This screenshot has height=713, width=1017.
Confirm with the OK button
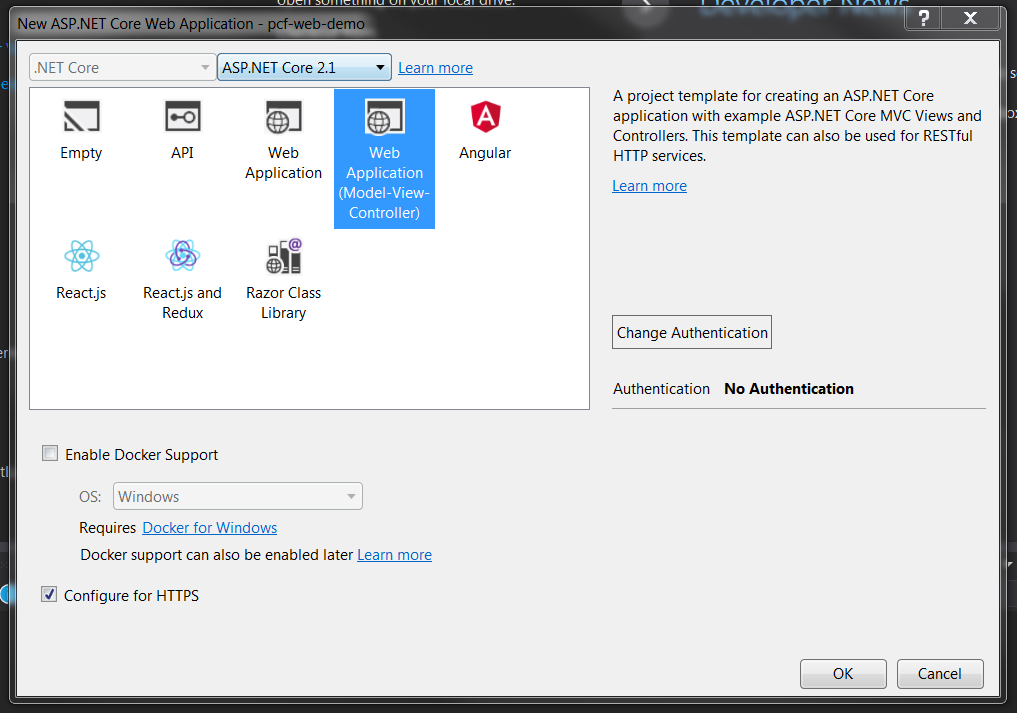[x=843, y=674]
